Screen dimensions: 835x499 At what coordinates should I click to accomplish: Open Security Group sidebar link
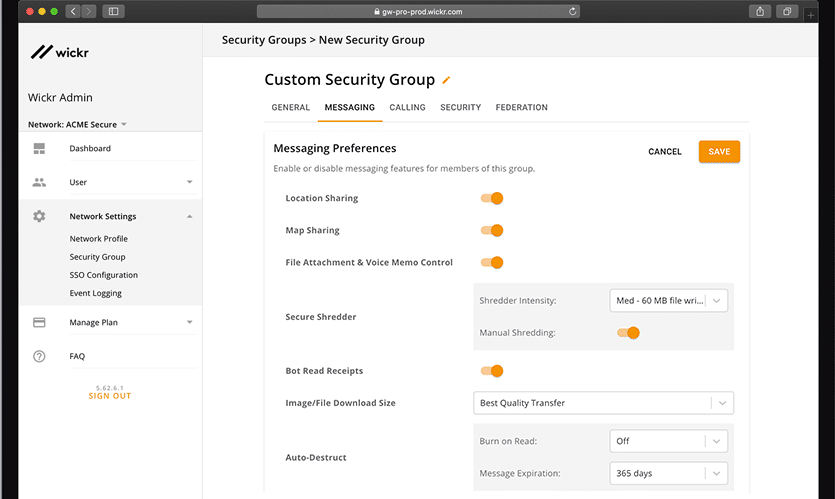(x=97, y=257)
